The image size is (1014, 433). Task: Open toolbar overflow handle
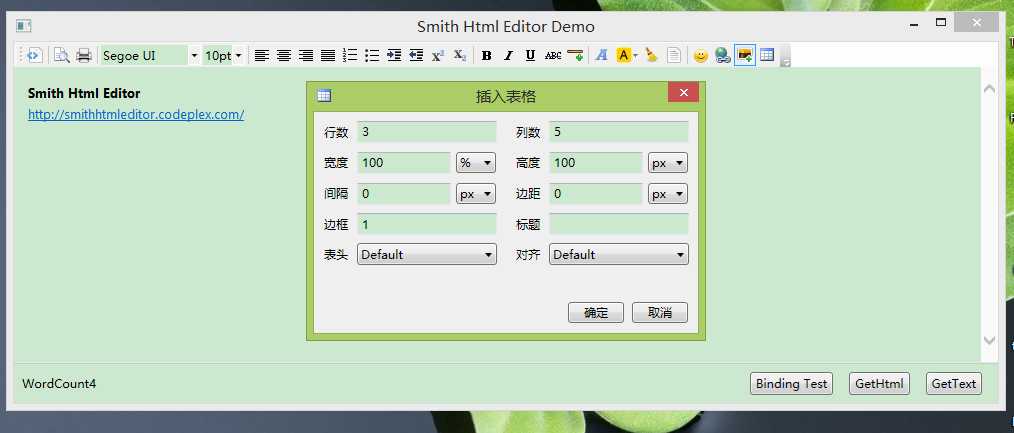point(786,57)
